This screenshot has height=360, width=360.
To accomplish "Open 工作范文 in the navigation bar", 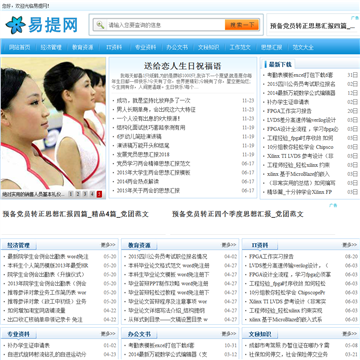I will pyautogui.click(x=240, y=47).
